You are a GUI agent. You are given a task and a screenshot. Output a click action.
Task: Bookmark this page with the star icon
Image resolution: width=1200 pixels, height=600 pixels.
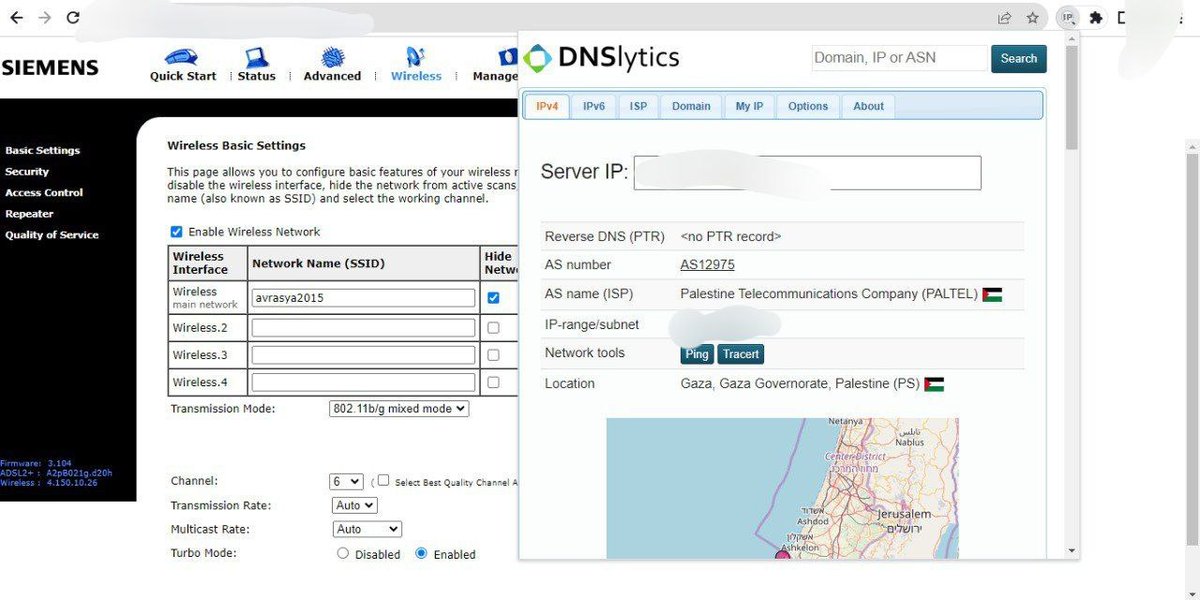click(1033, 17)
